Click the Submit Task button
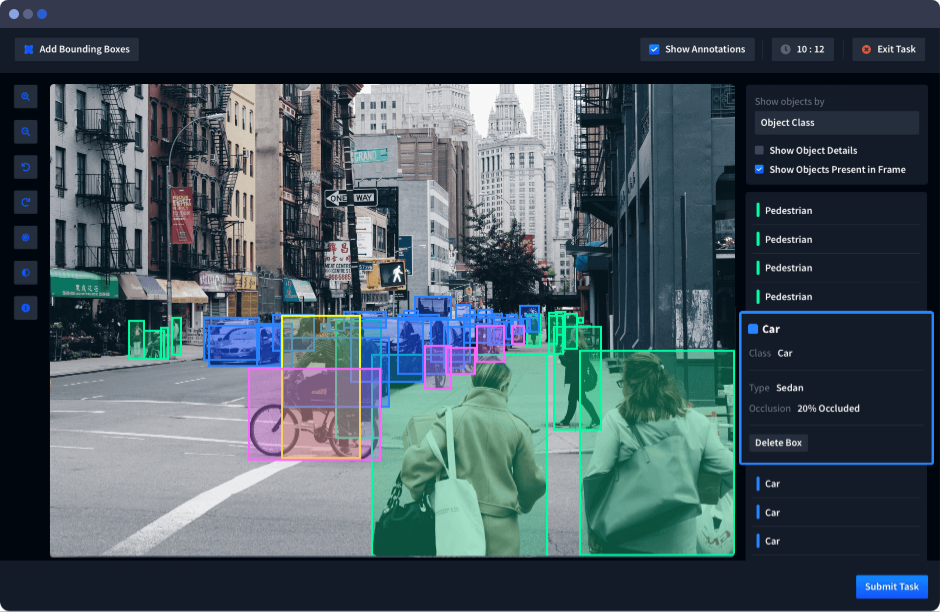 [x=891, y=587]
